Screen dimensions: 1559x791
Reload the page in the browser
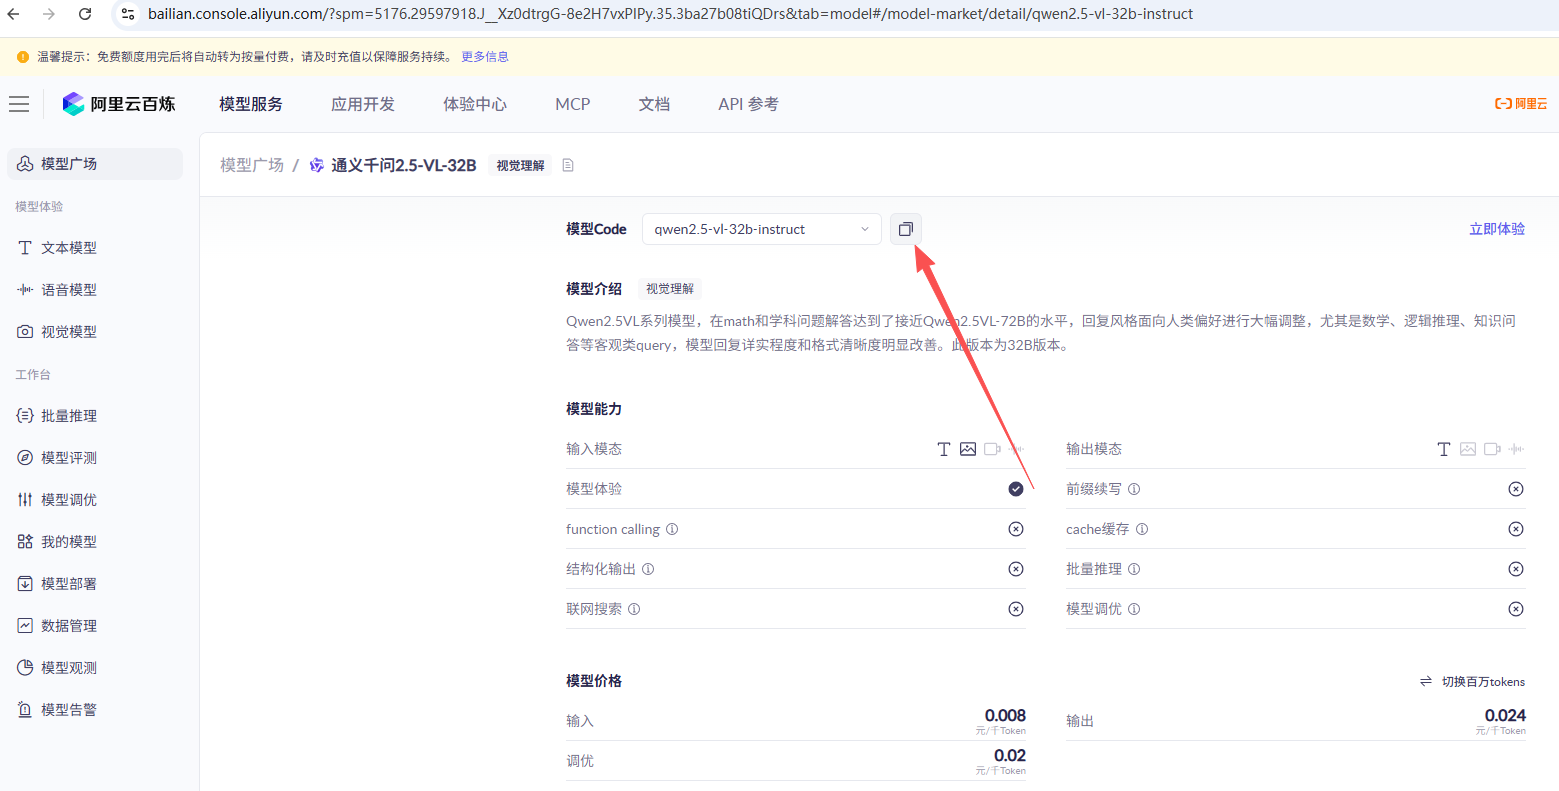tap(85, 14)
